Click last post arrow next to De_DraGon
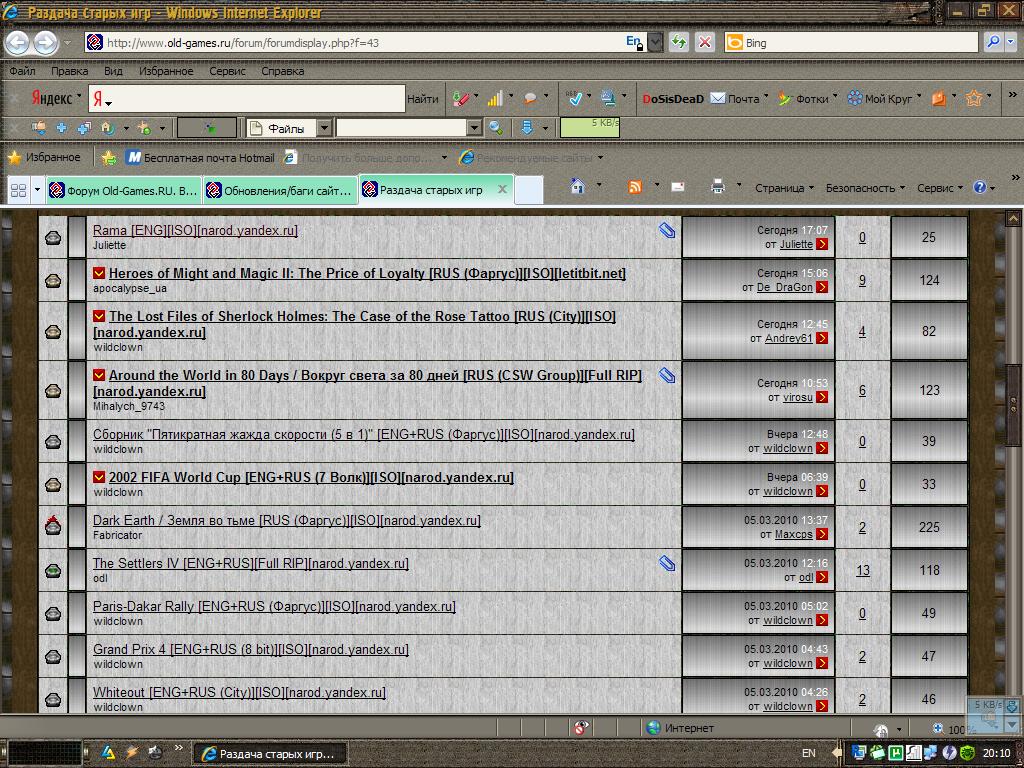The height and width of the screenshot is (768, 1024). [x=822, y=287]
